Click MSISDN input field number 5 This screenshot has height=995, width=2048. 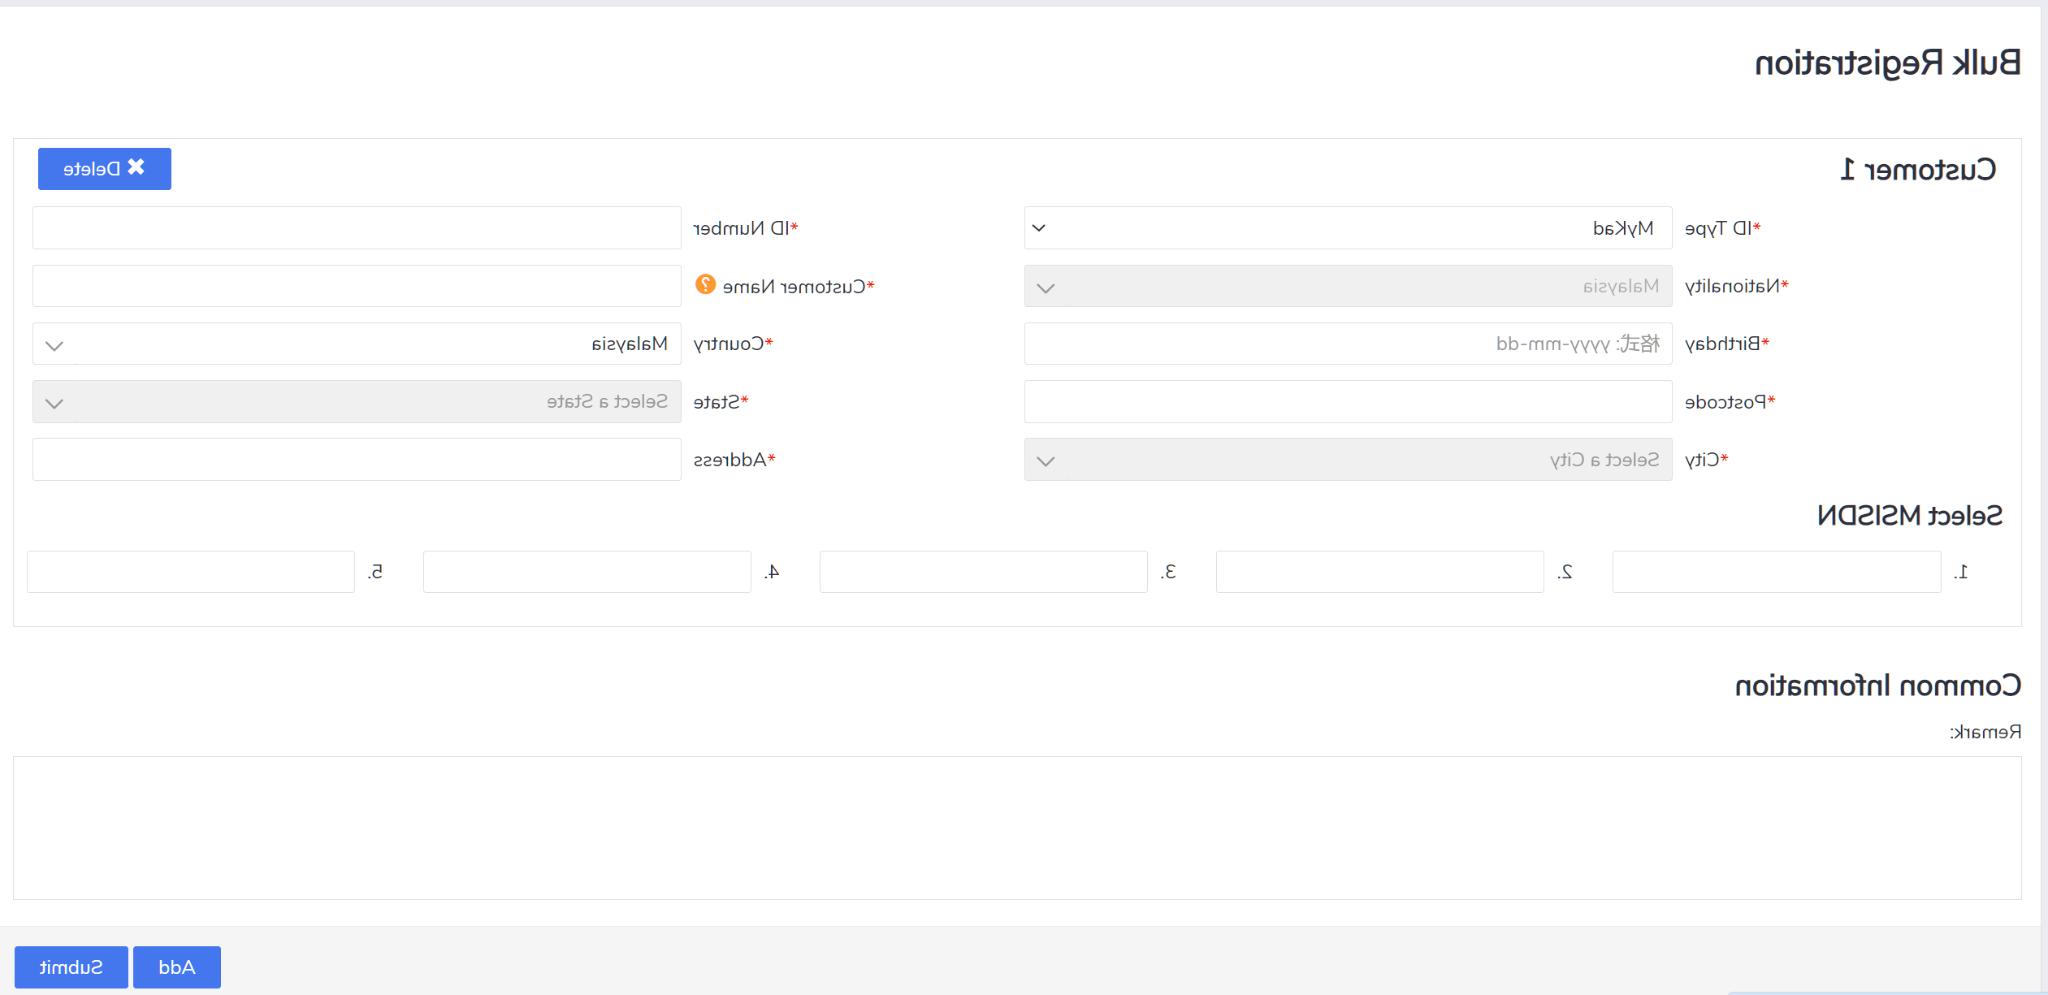[x=191, y=572]
